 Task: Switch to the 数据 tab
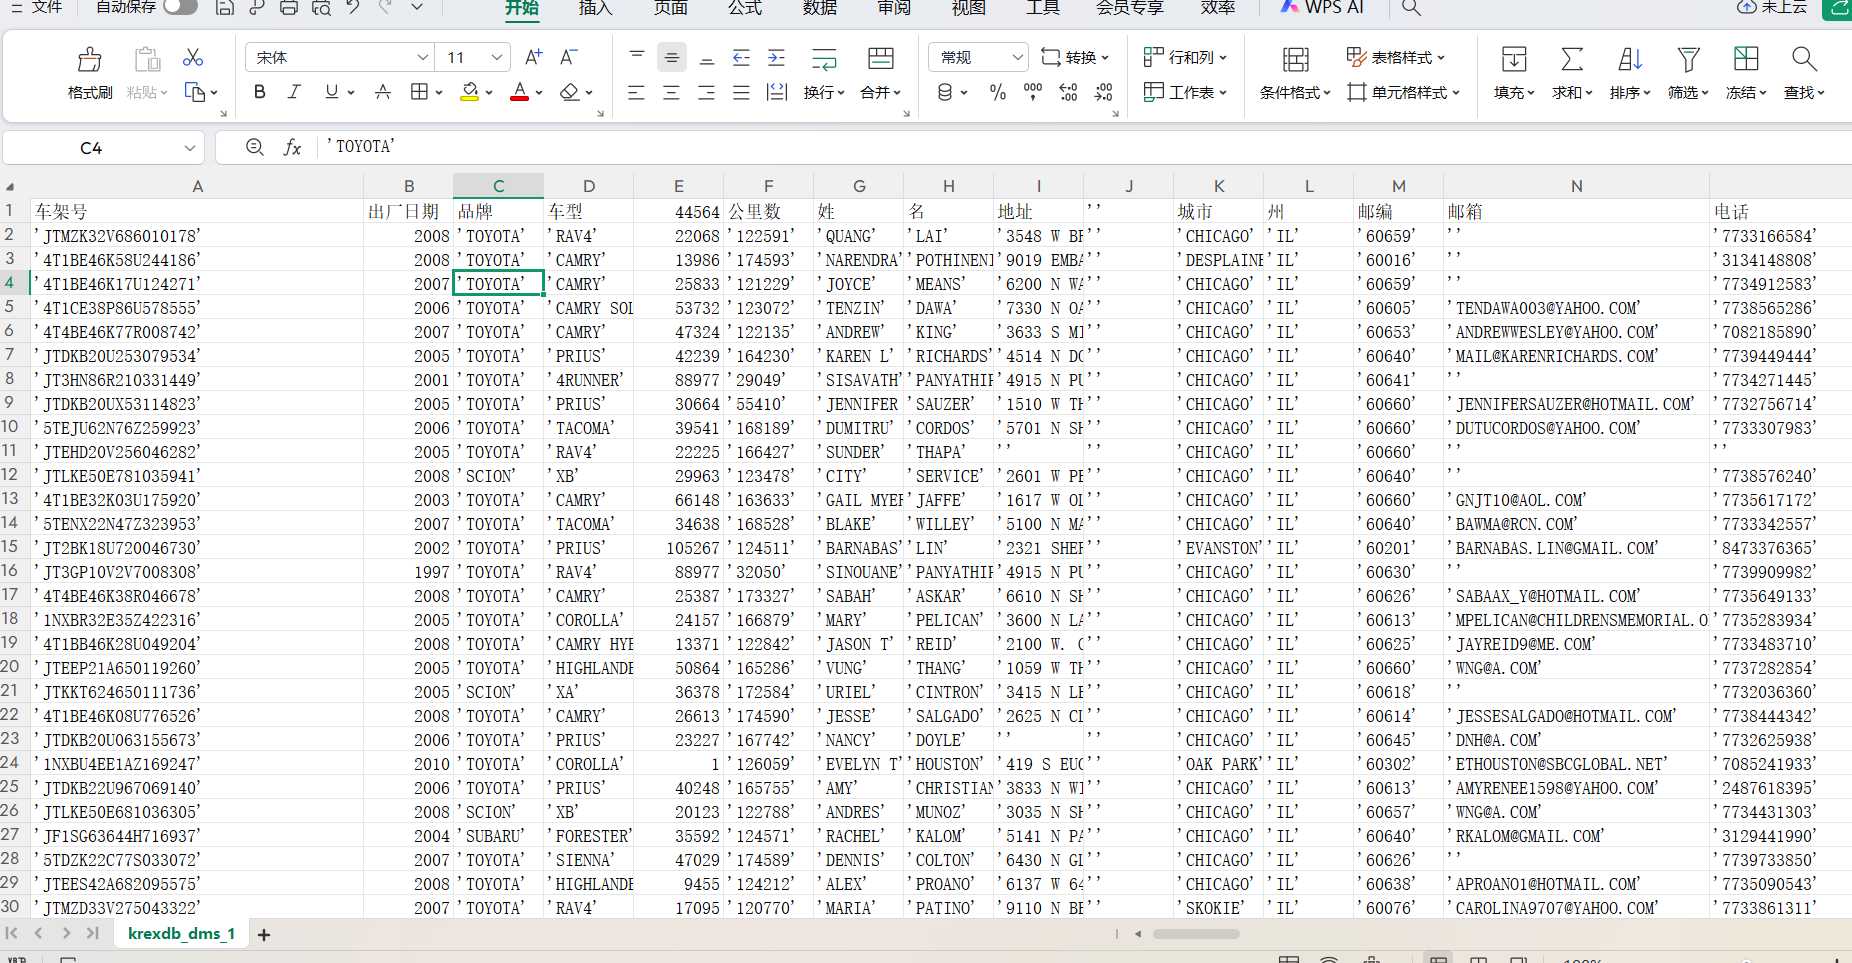pos(820,7)
